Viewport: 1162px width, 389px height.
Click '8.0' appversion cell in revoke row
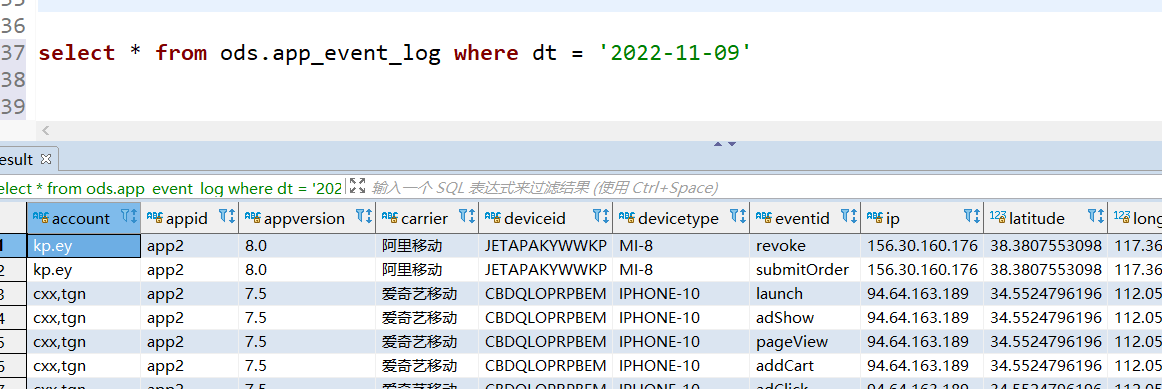click(307, 245)
